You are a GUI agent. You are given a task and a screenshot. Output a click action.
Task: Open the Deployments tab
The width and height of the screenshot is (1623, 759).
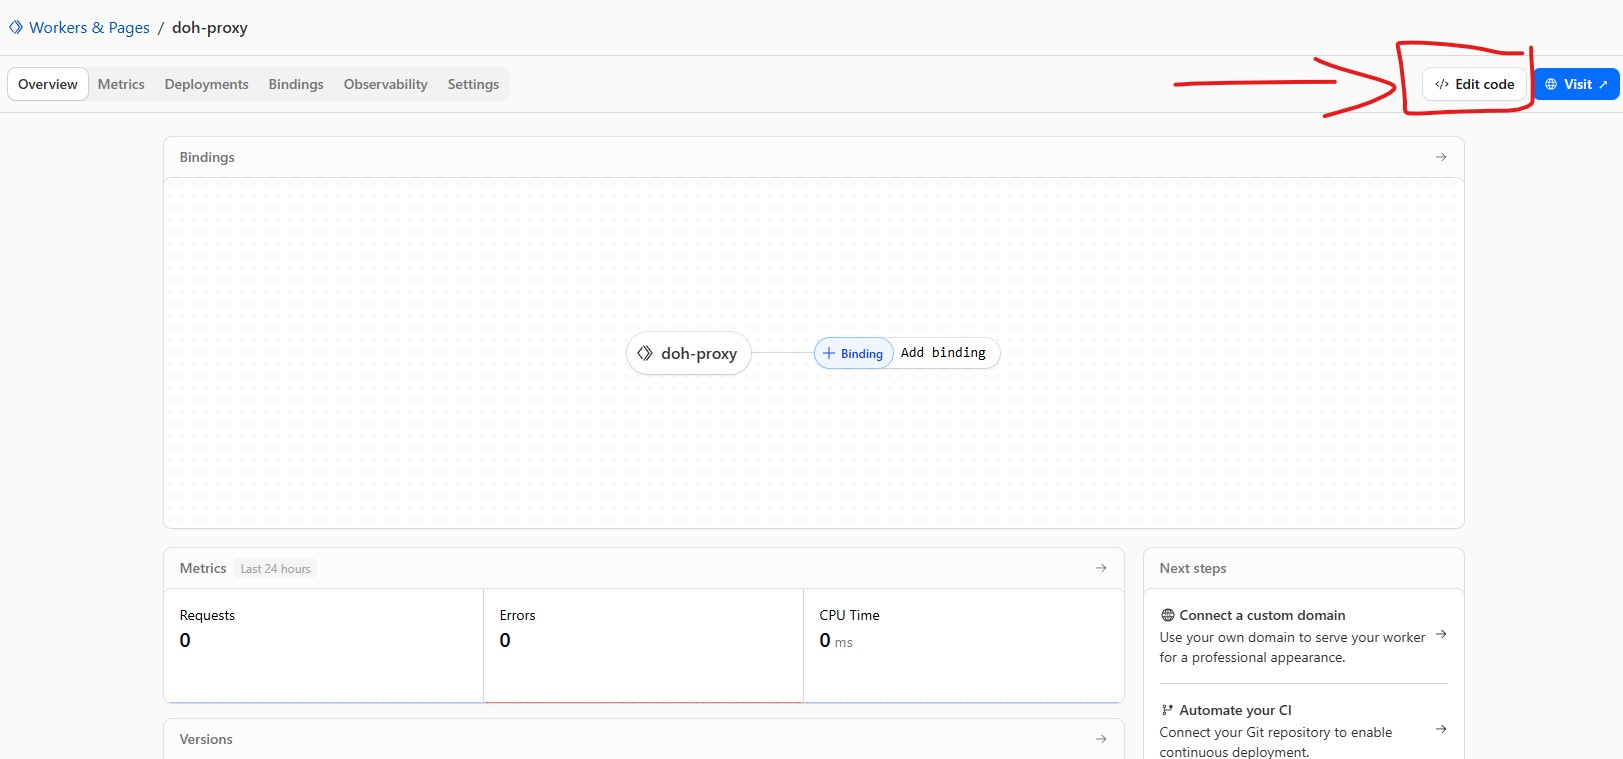pos(206,85)
